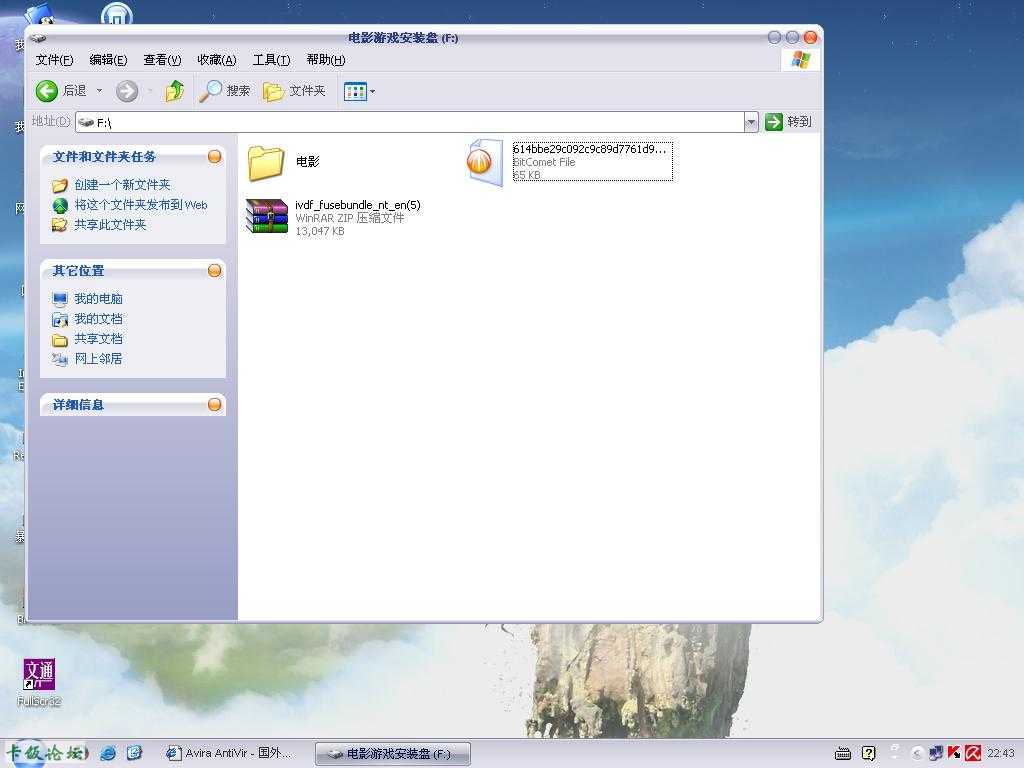Select the ivdf_fusebundle_nt_en WinRAR archive icon
Viewport: 1024px width, 768px height.
point(267,216)
